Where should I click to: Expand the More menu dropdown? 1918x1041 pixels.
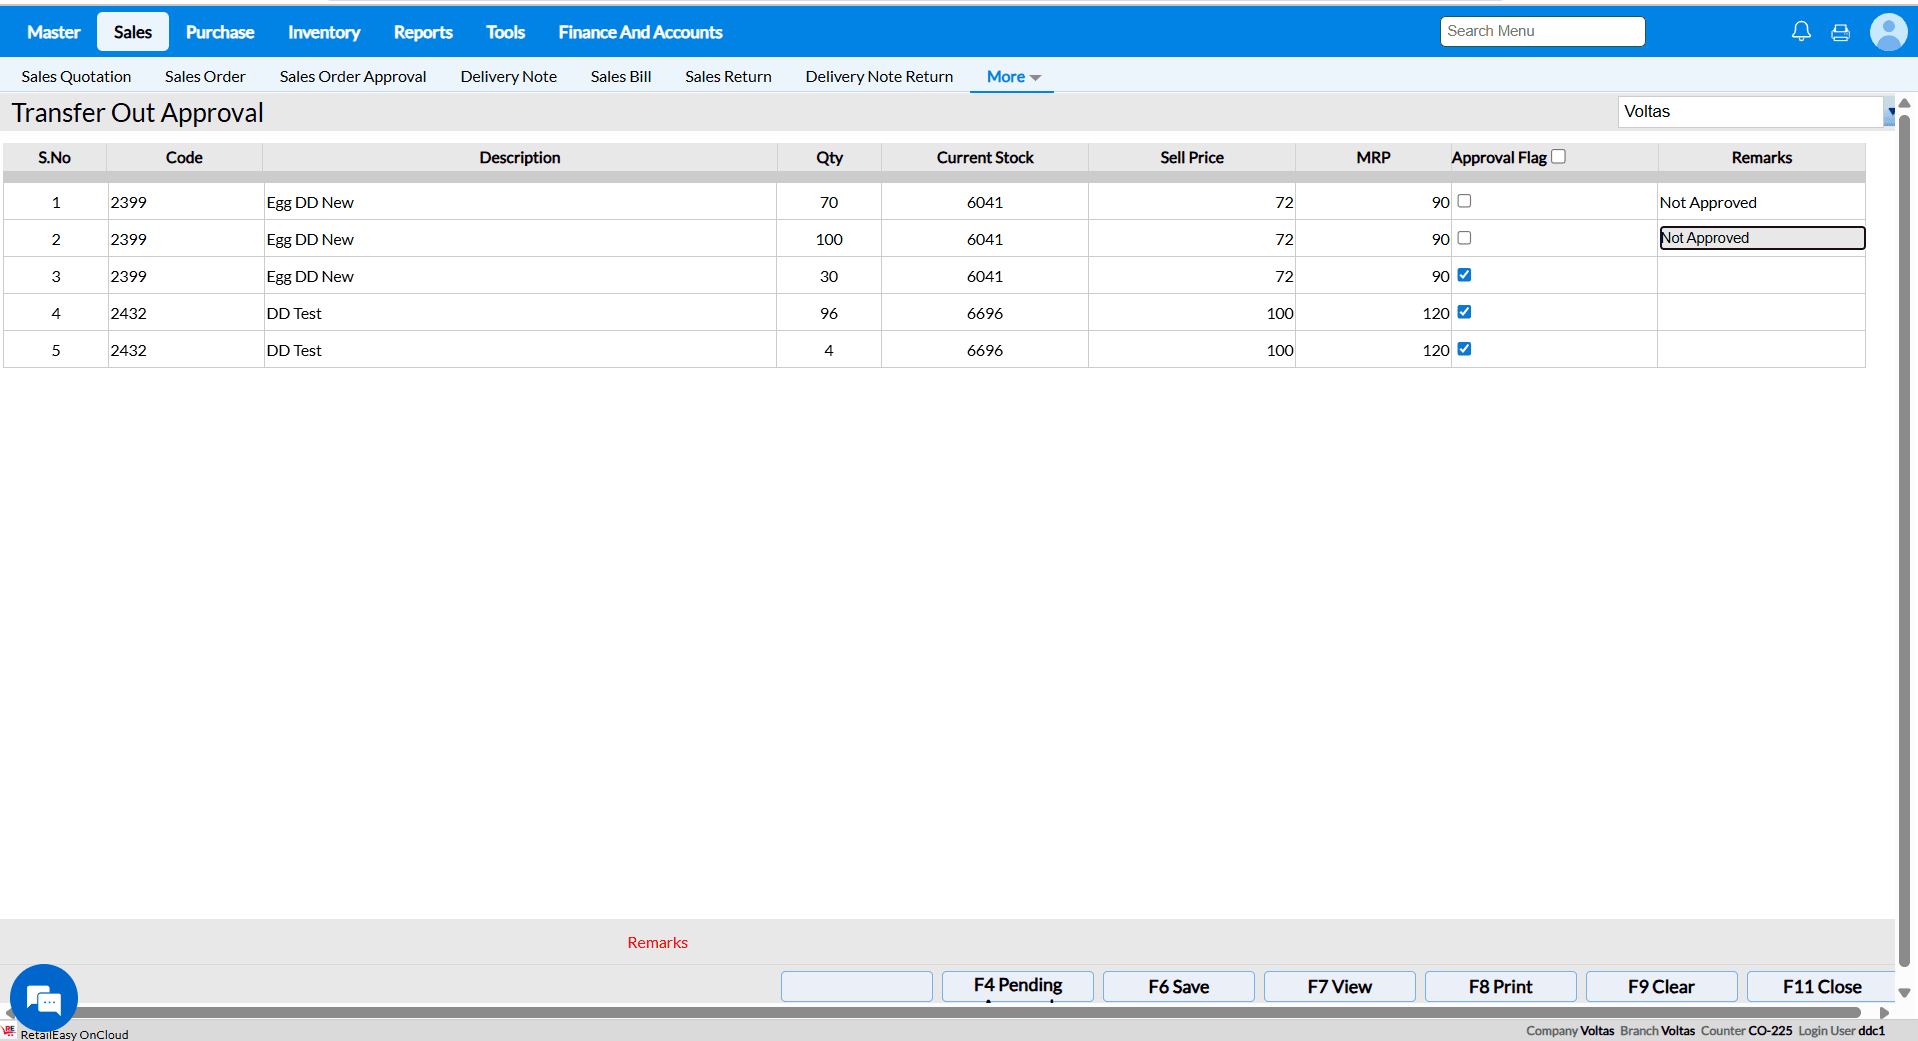1012,77
